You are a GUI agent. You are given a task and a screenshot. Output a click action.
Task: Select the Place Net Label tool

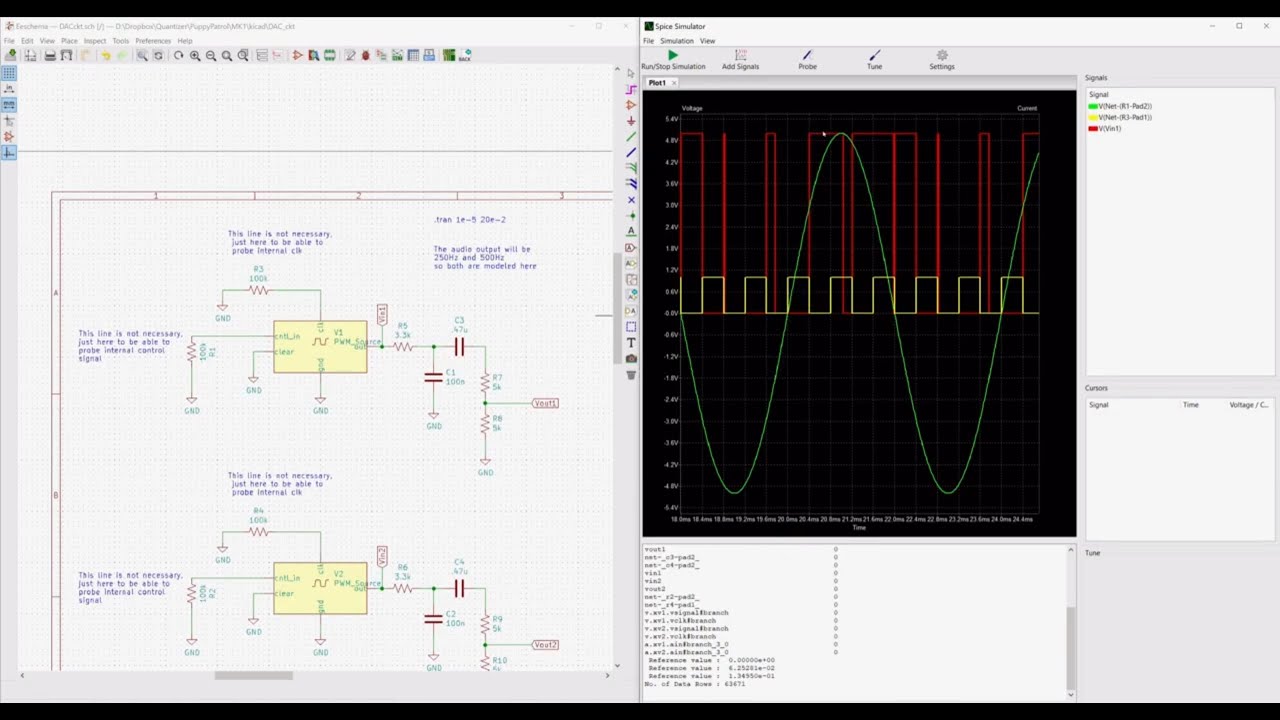coord(630,232)
